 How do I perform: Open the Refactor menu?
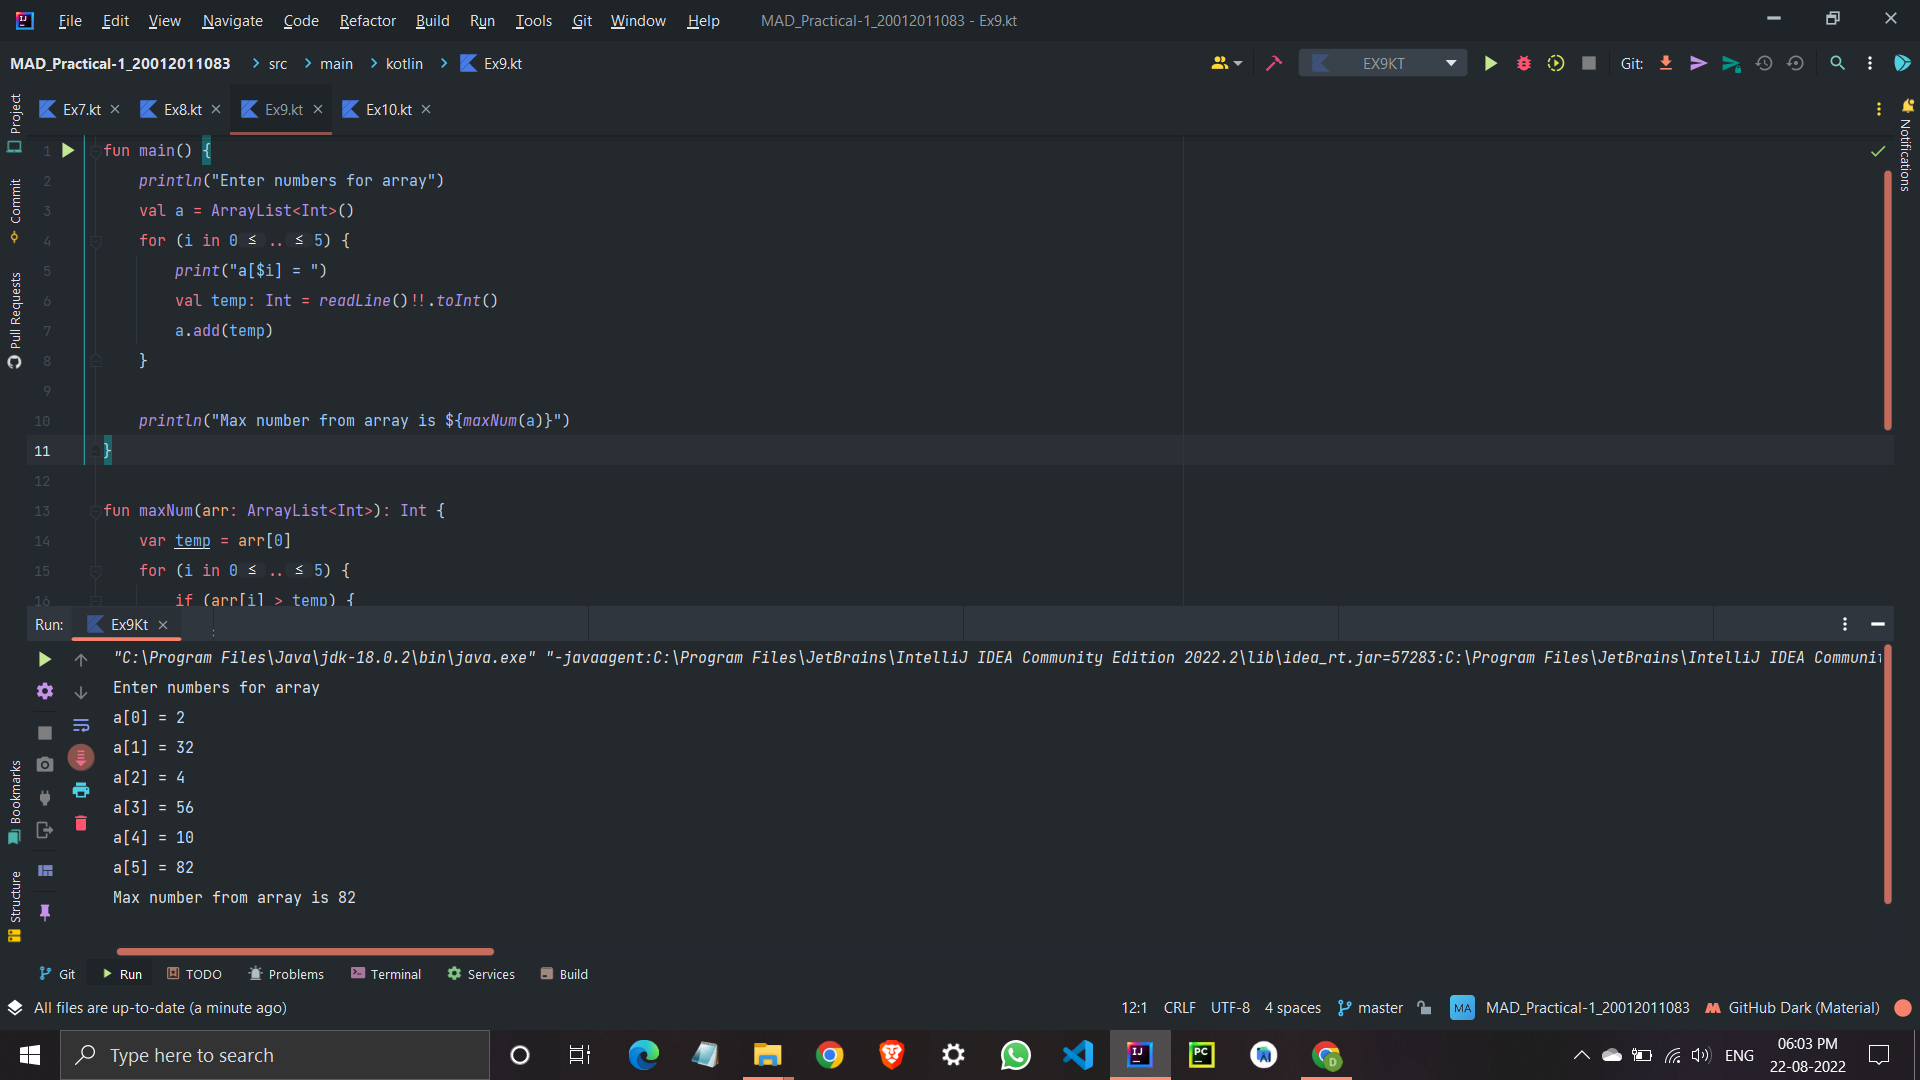tap(367, 20)
